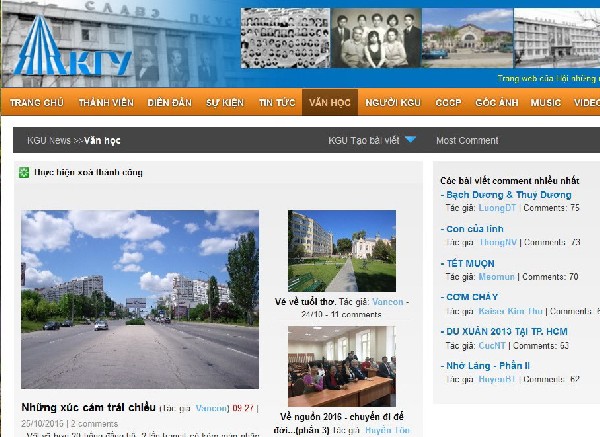Click the KGU Tạo bài viết label
Viewport: 600px width, 437px height.
click(364, 140)
